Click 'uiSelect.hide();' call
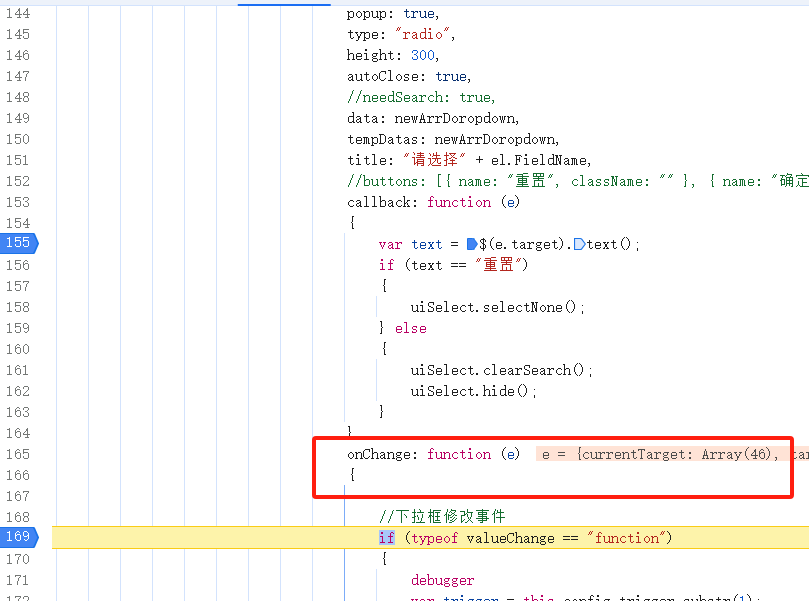The image size is (809, 601). click(x=473, y=392)
